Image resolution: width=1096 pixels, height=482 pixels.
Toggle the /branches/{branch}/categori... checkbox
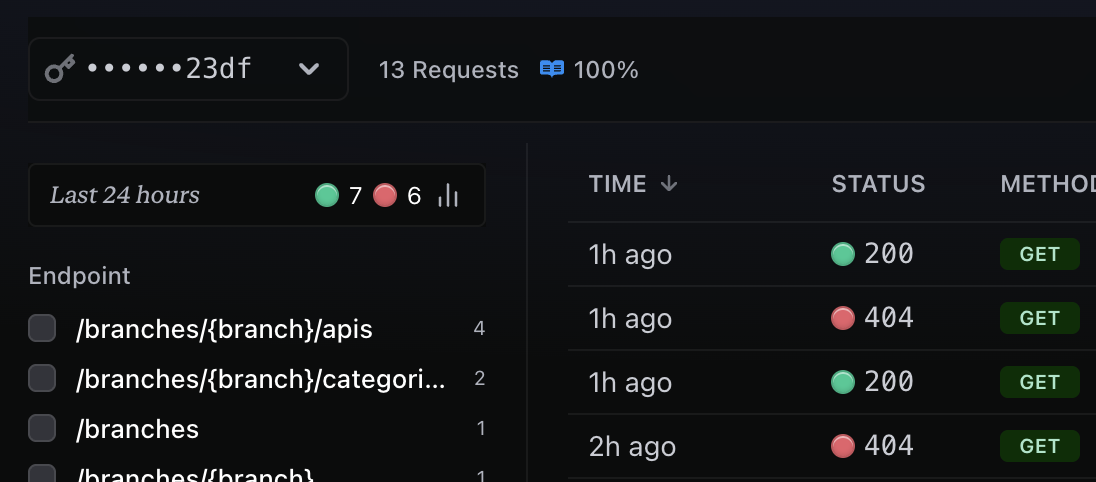(x=42, y=378)
